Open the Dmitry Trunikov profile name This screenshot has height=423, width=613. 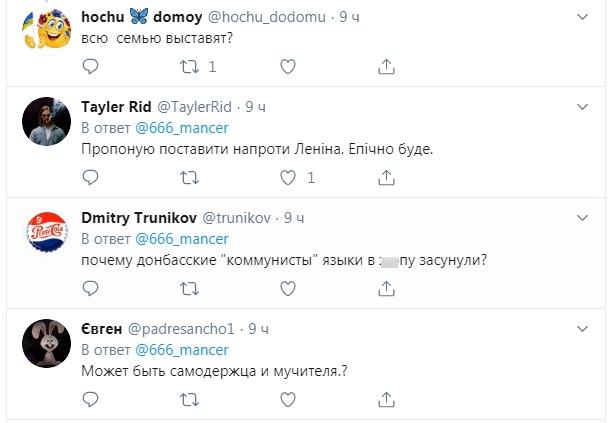(139, 217)
